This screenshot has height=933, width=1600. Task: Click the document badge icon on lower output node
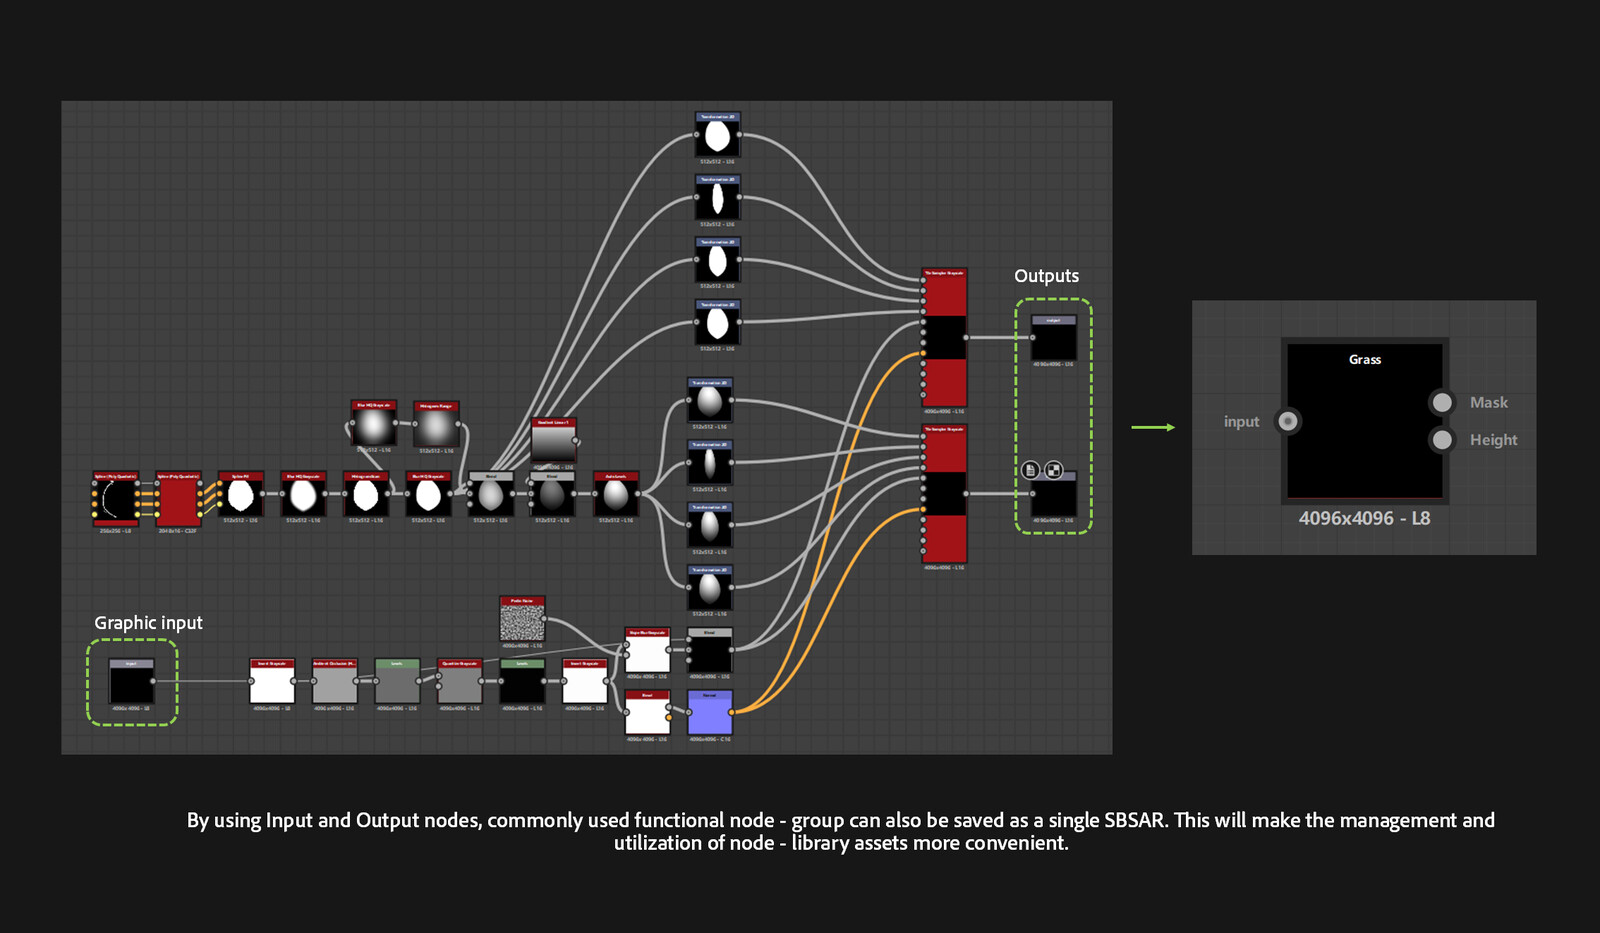[x=1030, y=470]
